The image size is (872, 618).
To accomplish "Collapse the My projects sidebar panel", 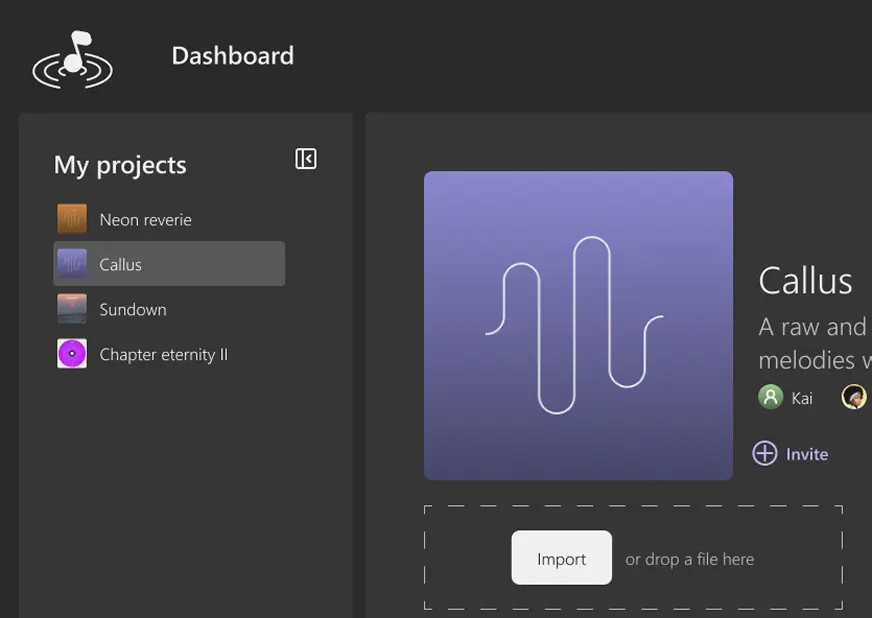I will point(306,159).
